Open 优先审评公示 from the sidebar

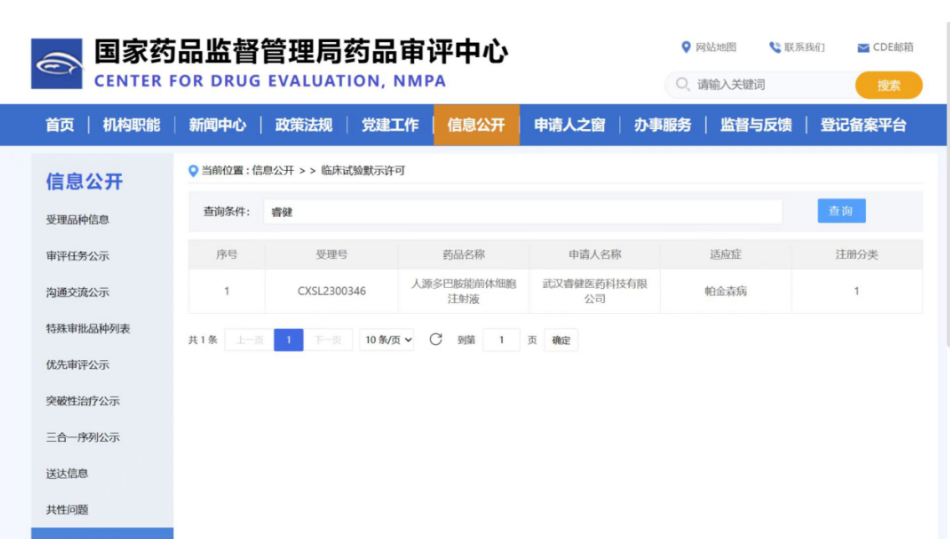click(77, 365)
